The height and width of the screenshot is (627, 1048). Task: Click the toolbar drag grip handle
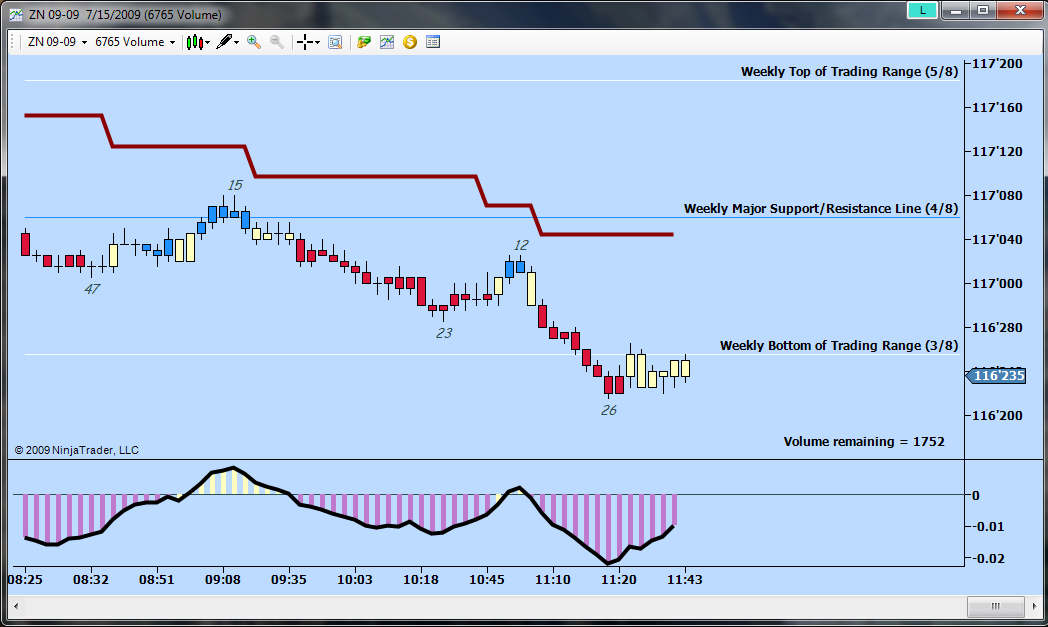13,42
